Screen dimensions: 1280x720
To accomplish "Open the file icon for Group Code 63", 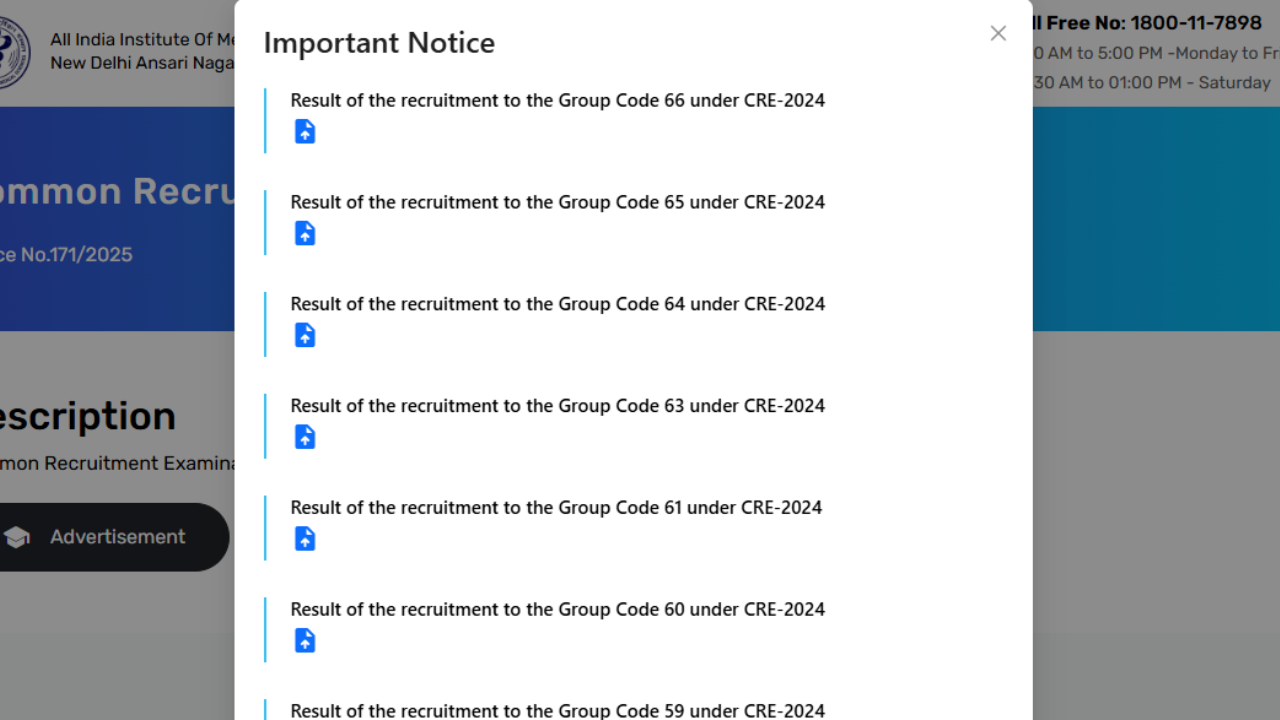I will pos(305,438).
